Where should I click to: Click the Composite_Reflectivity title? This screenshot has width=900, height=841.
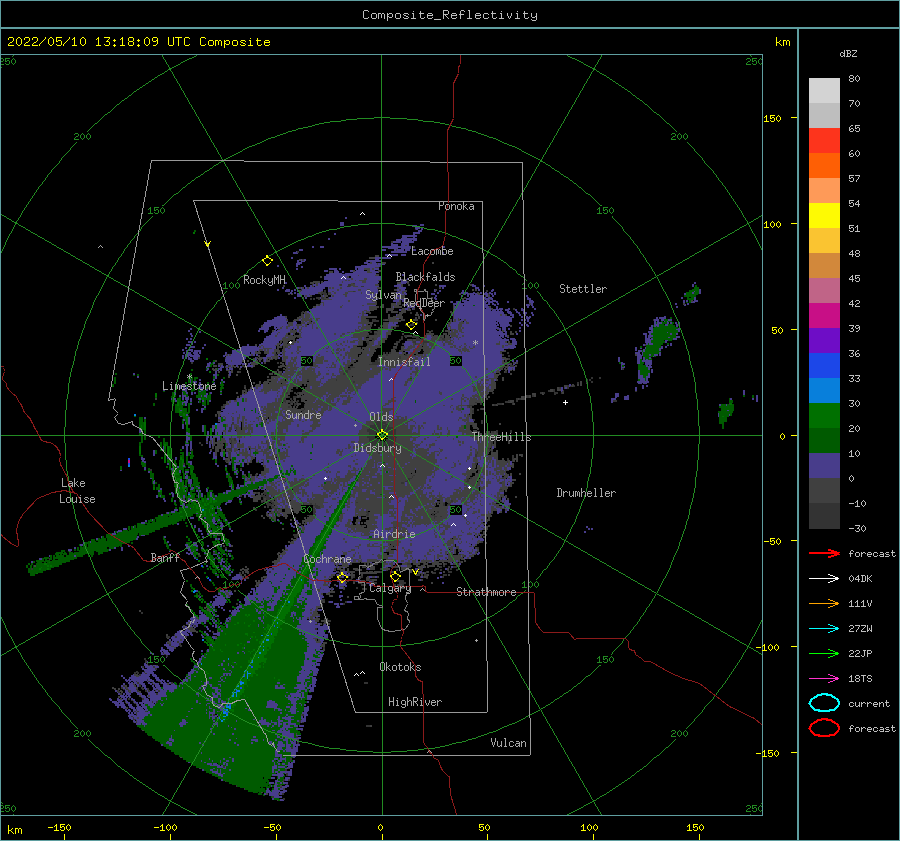(450, 15)
